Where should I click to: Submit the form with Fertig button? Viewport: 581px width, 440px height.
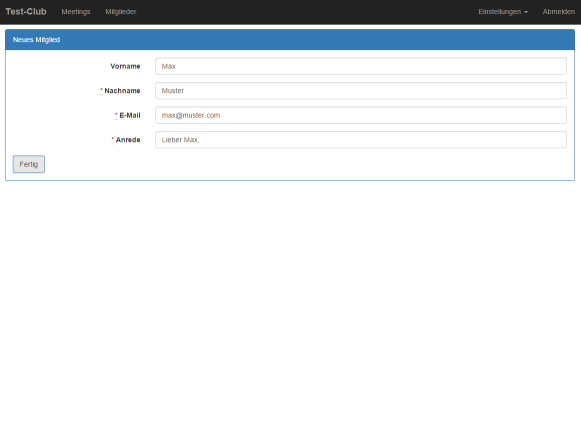[x=29, y=164]
